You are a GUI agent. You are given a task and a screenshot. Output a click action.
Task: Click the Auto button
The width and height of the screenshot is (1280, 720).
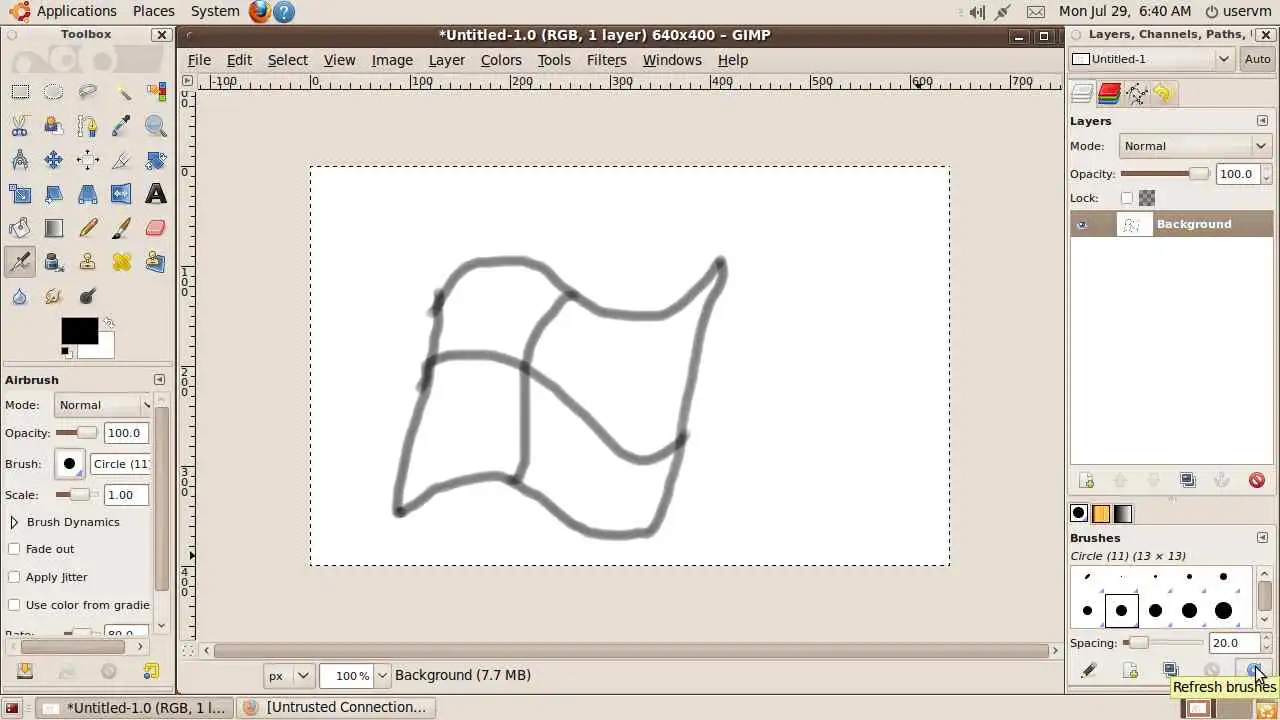coord(1257,59)
